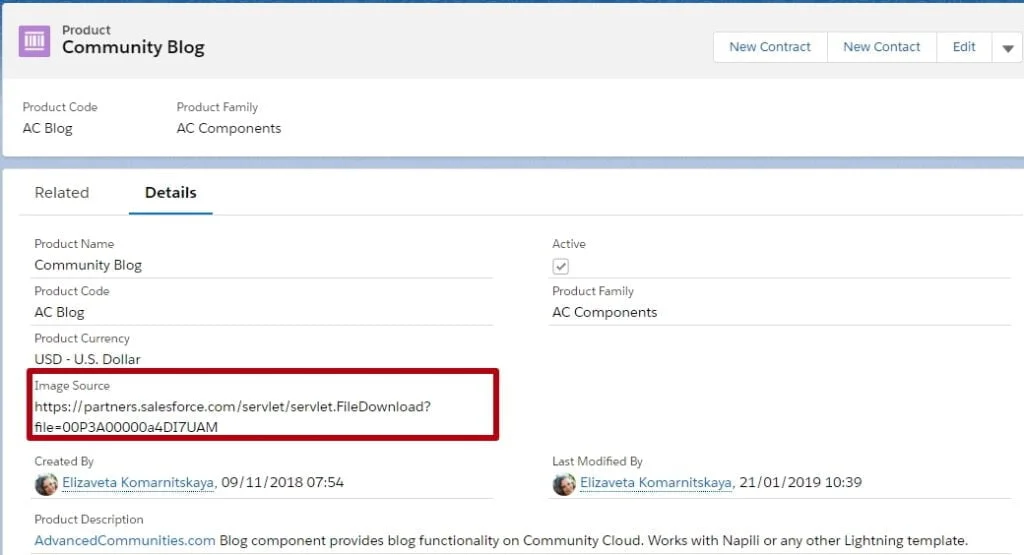Click the Image Source field label
Viewport: 1024px width, 555px height.
point(72,386)
